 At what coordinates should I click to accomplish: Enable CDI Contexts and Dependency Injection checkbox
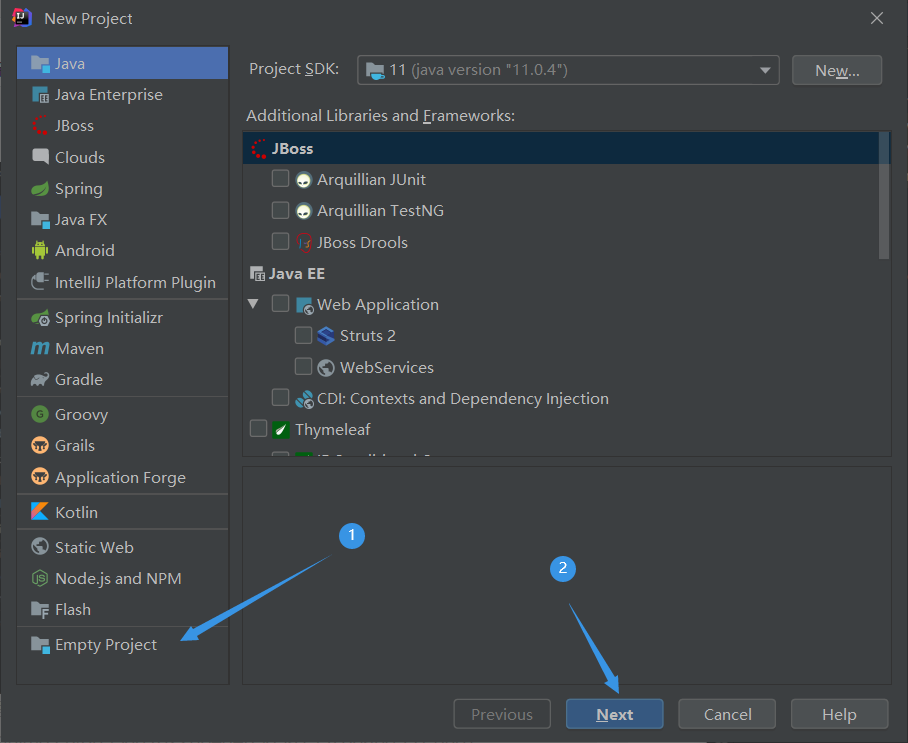[x=280, y=397]
